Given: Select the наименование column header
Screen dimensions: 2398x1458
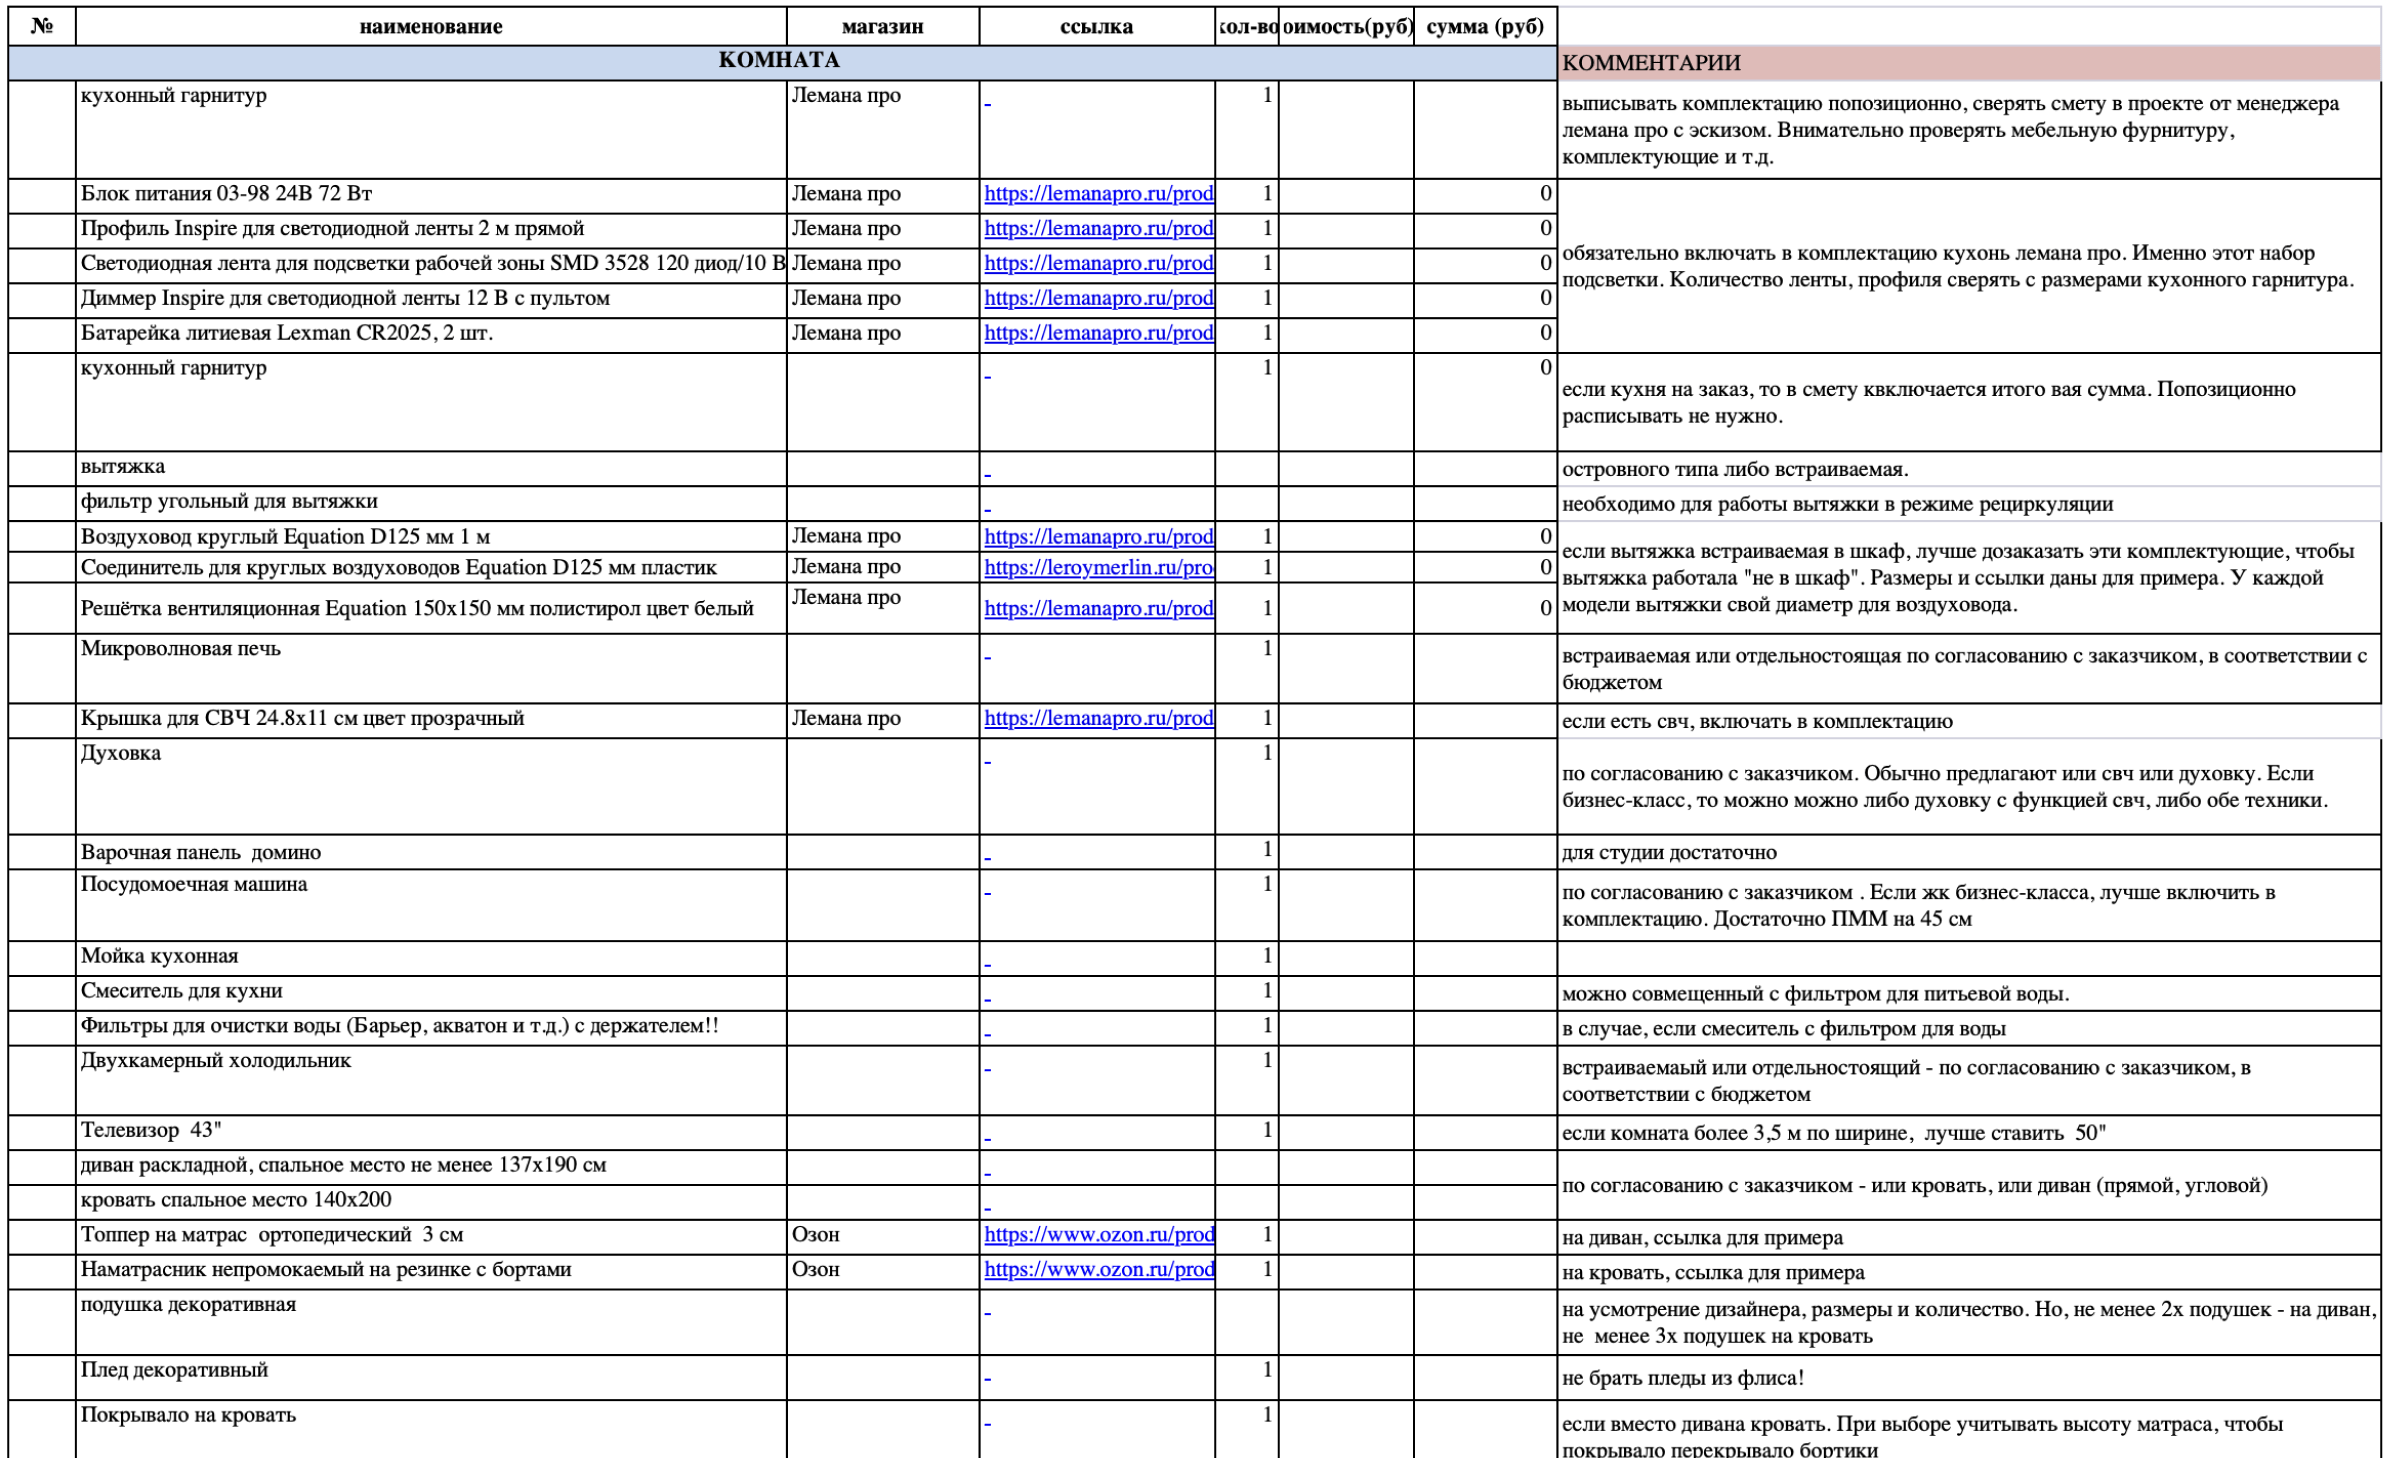Looking at the screenshot, I should point(431,27).
